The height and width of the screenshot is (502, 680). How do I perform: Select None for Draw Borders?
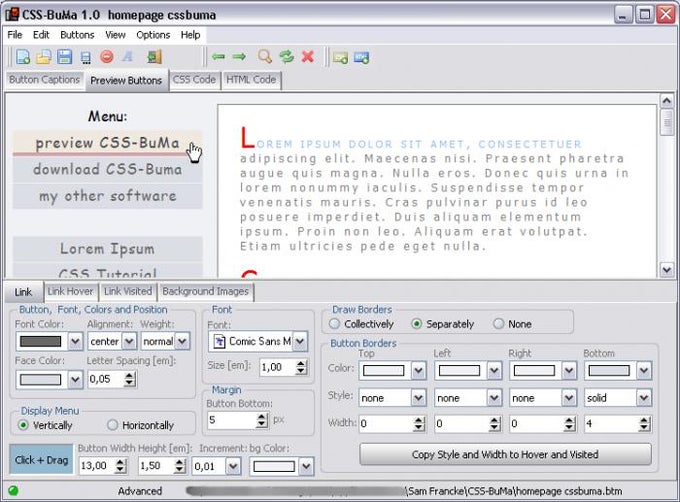click(x=499, y=323)
